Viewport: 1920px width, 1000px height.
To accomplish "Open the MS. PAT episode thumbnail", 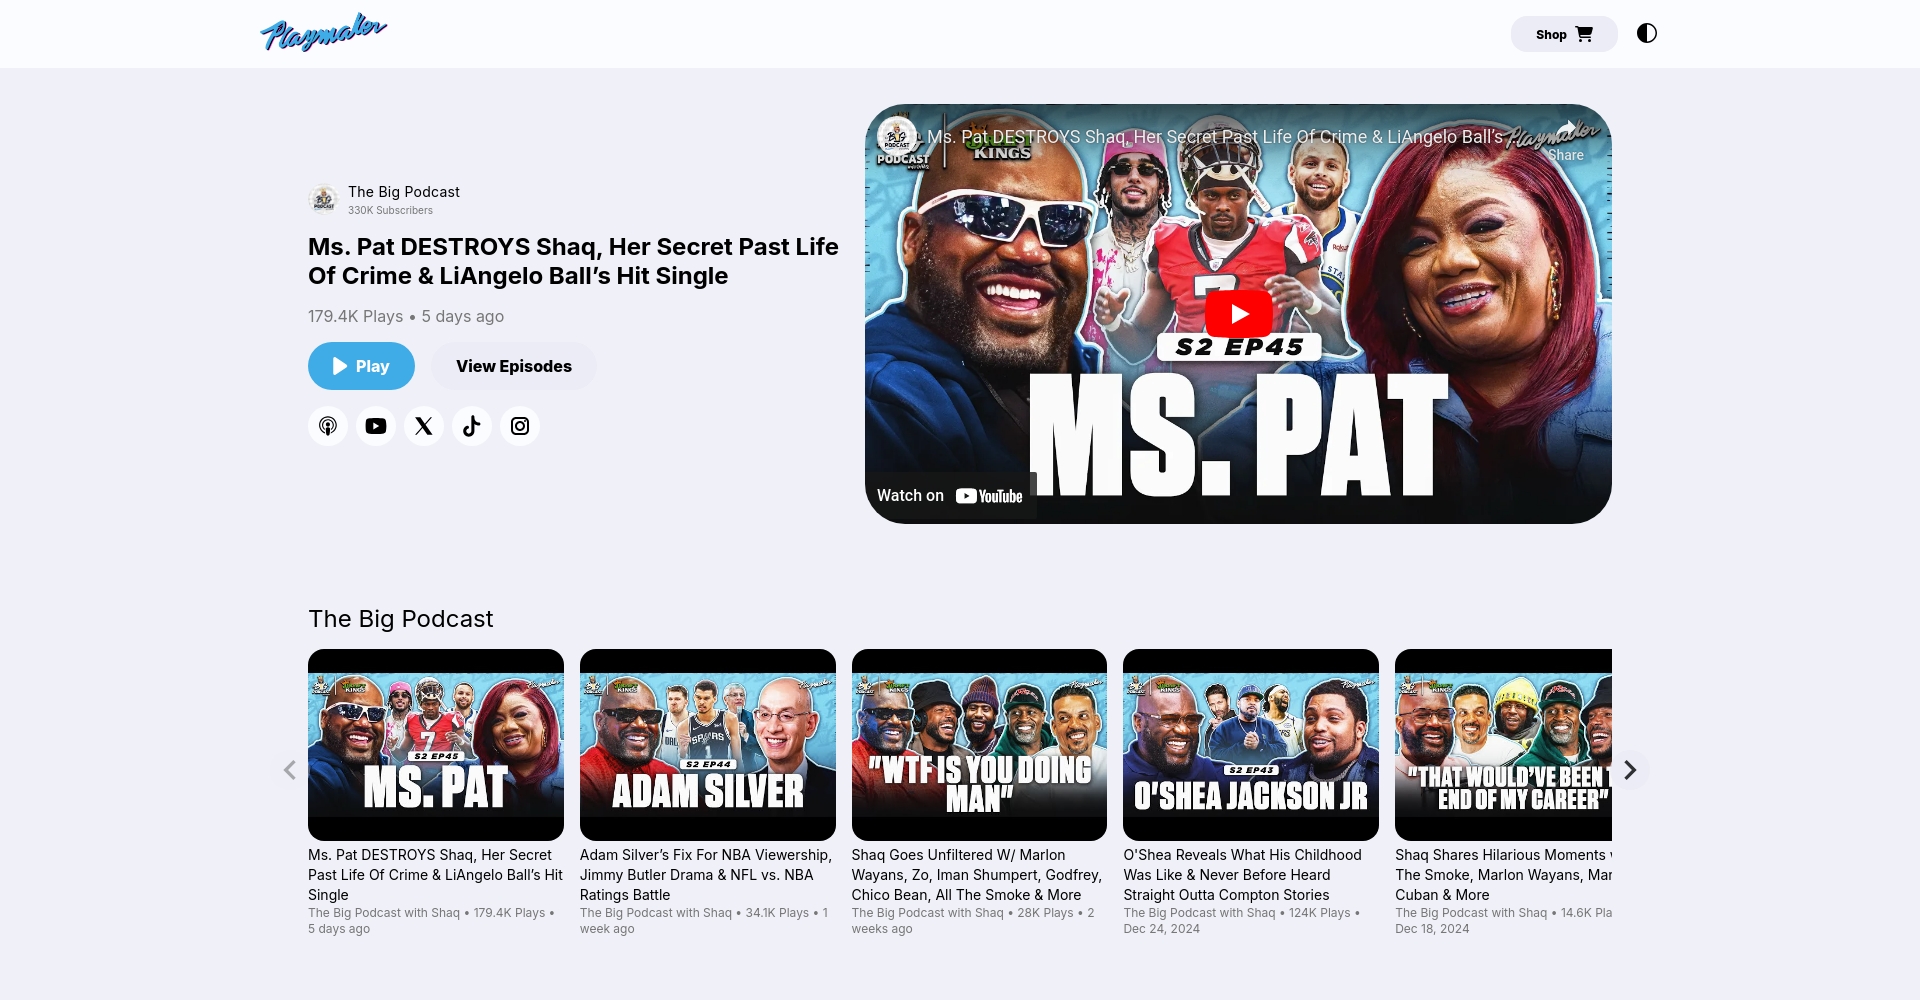I will 436,745.
